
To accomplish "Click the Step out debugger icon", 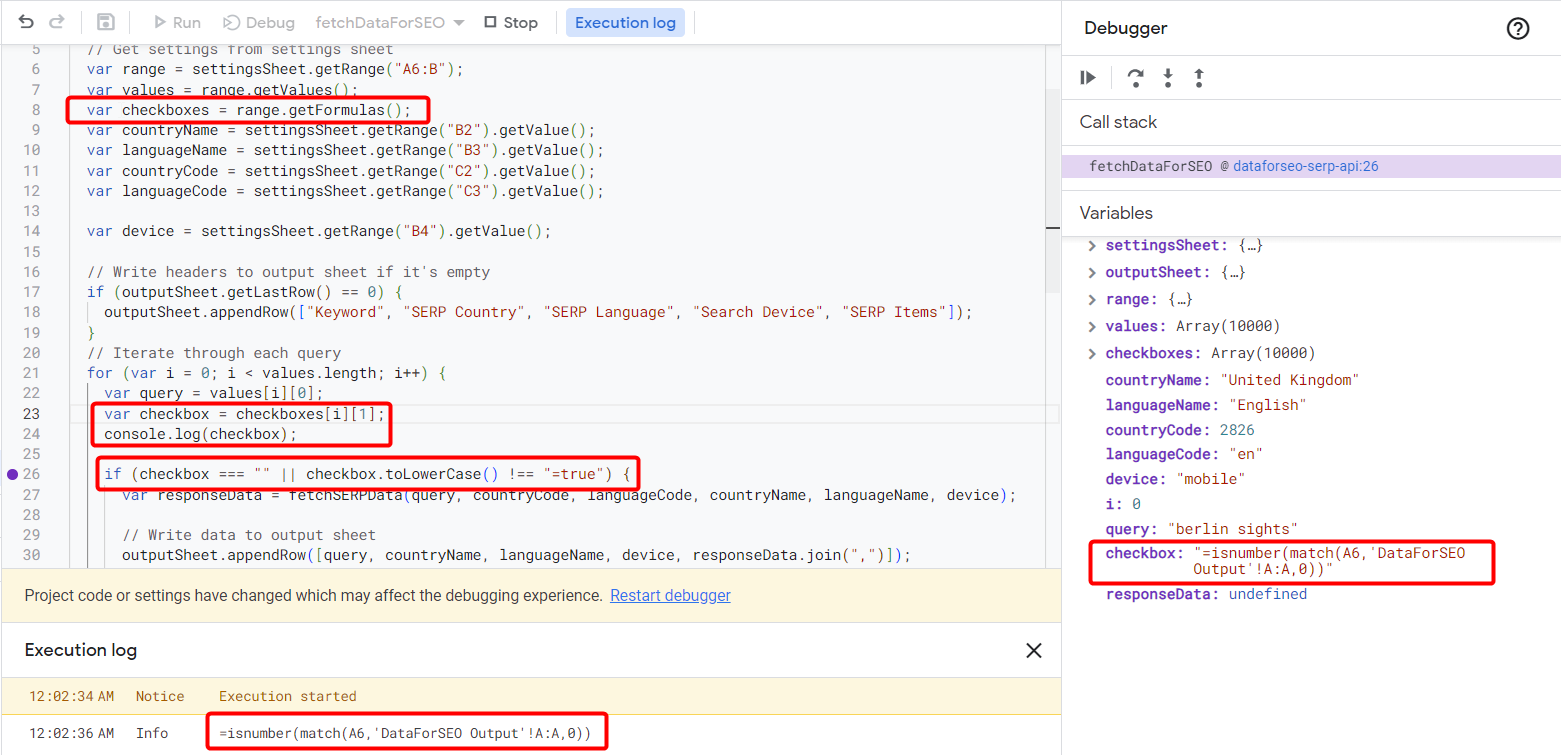I will pos(1199,78).
